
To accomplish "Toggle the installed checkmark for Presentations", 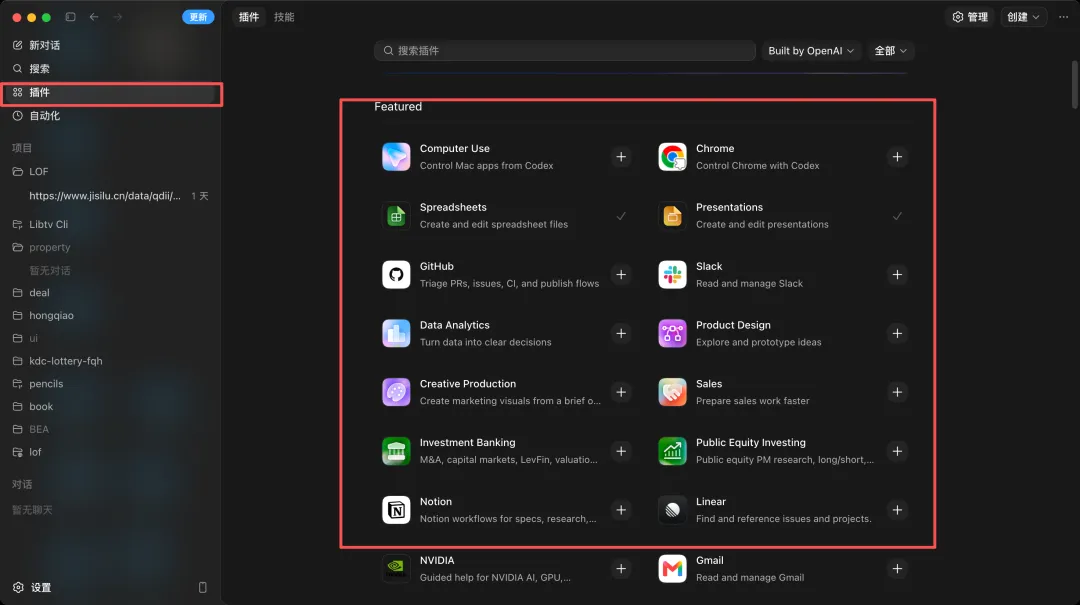I will pyautogui.click(x=897, y=216).
